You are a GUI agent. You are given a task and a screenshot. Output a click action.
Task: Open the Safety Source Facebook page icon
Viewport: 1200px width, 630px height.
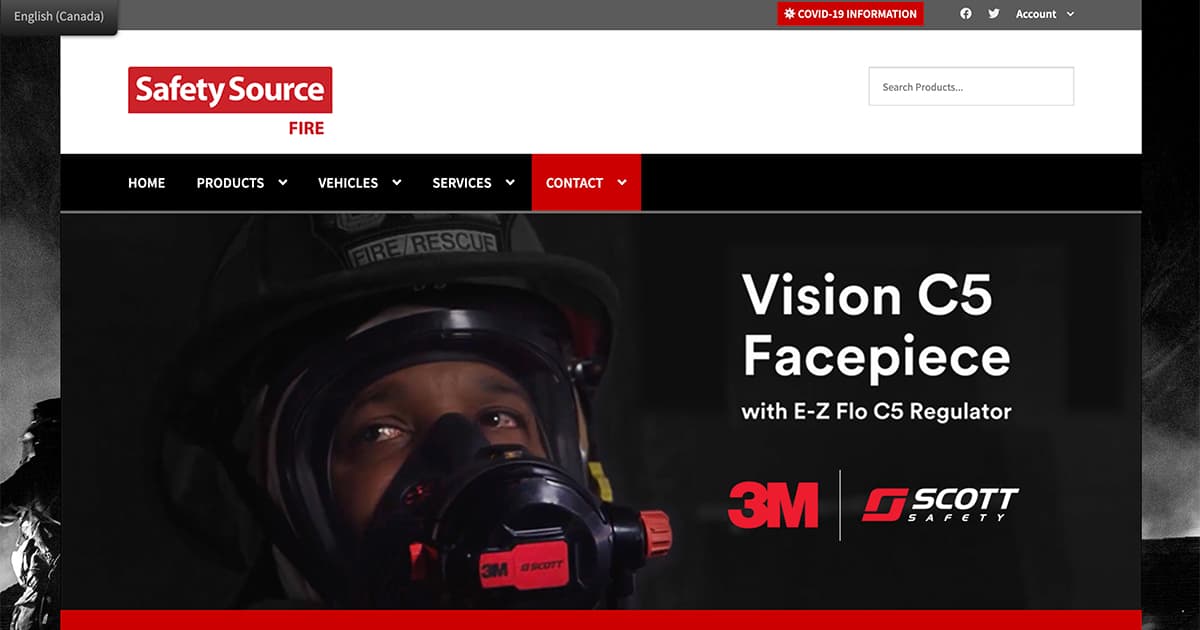tap(965, 13)
